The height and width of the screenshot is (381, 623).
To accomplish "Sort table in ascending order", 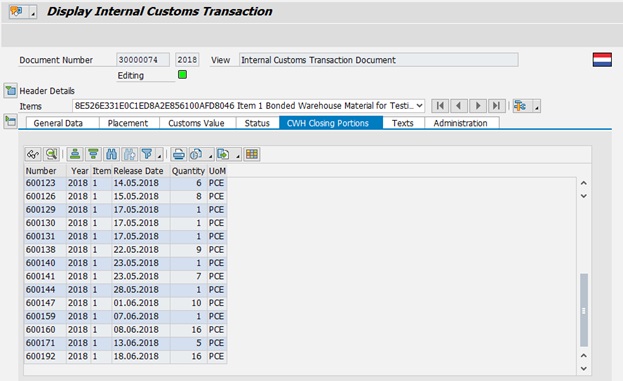I will pos(75,154).
